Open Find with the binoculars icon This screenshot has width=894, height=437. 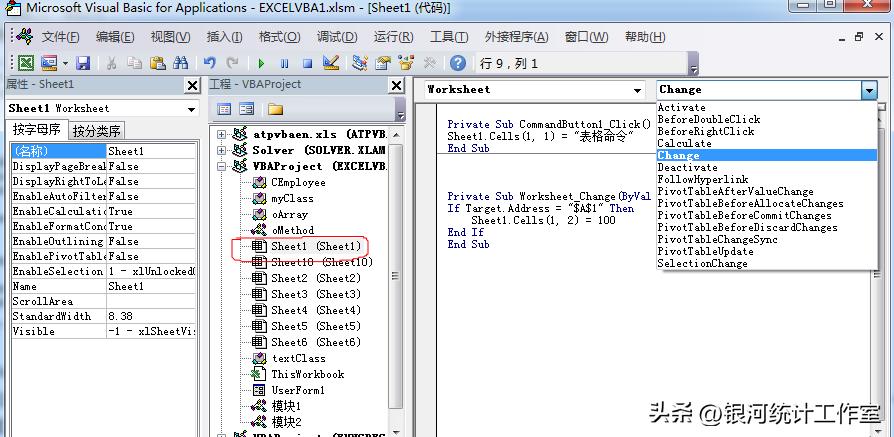tap(180, 63)
